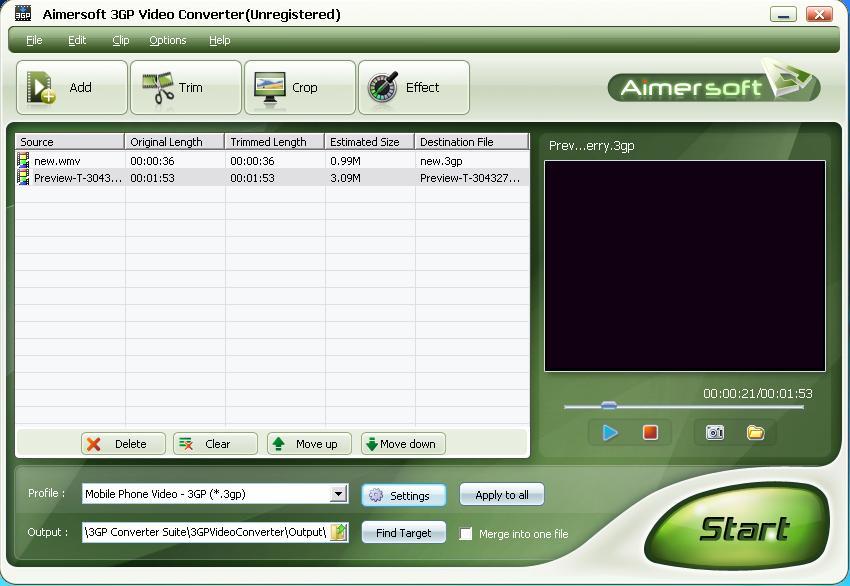Click Apply to all profiles
The width and height of the screenshot is (850, 586).
501,493
